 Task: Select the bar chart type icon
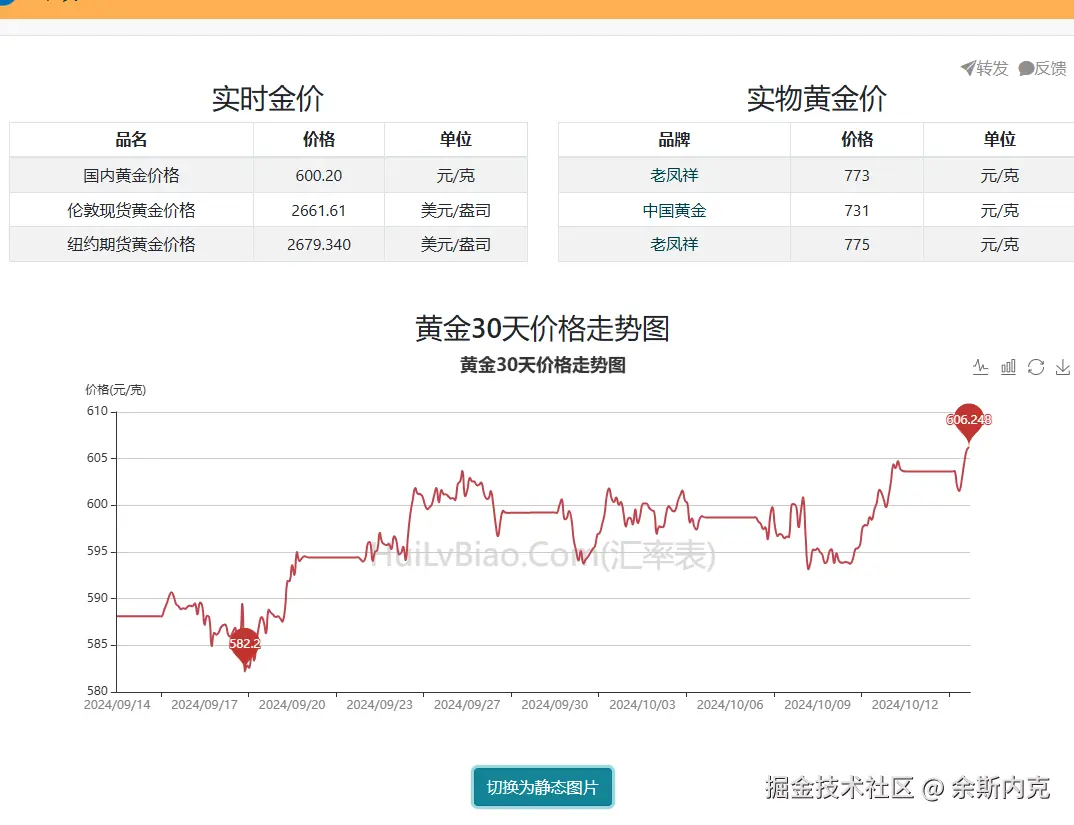(1008, 366)
